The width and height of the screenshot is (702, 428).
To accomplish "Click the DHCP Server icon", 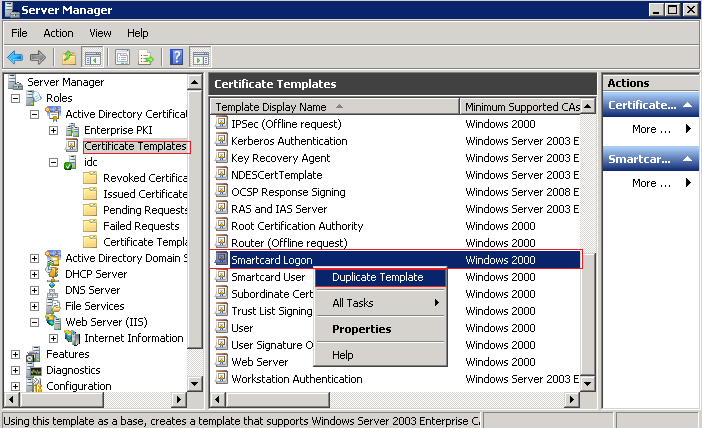I will pyautogui.click(x=52, y=274).
